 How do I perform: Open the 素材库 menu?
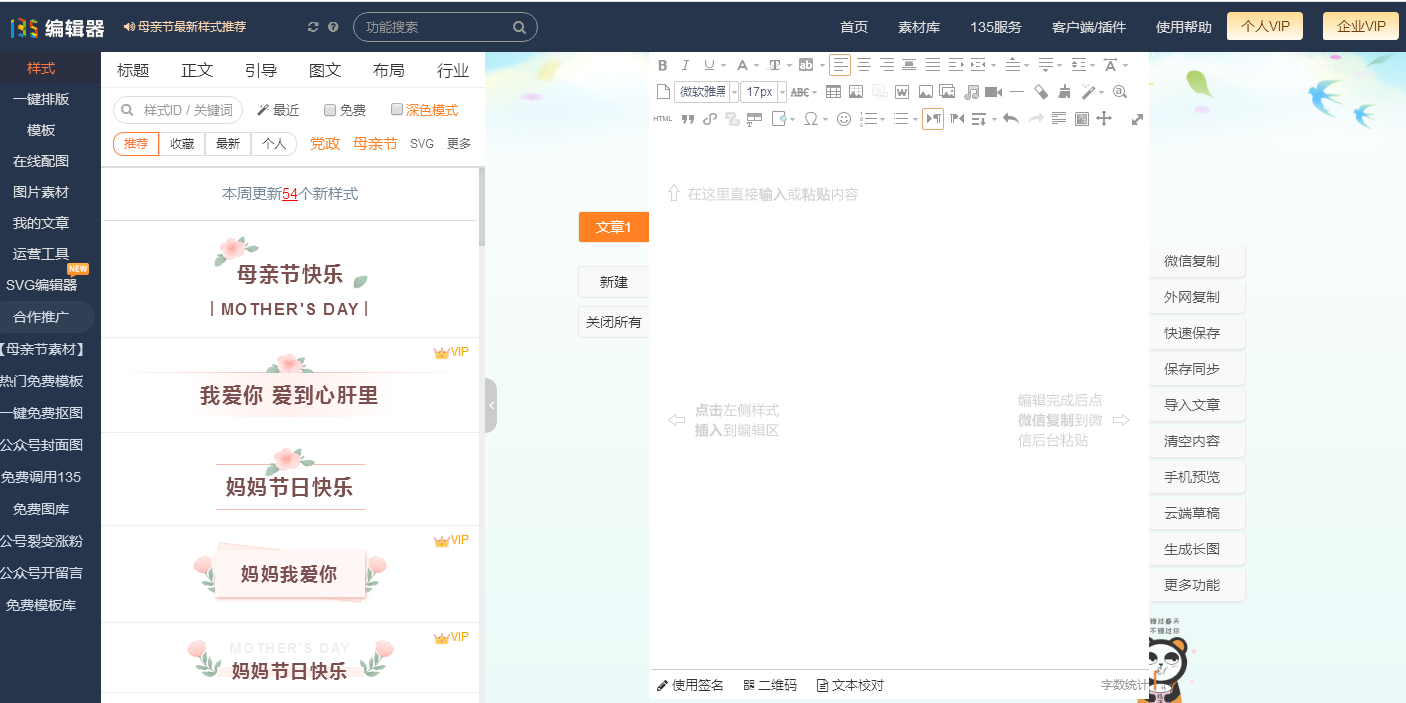pyautogui.click(x=918, y=27)
